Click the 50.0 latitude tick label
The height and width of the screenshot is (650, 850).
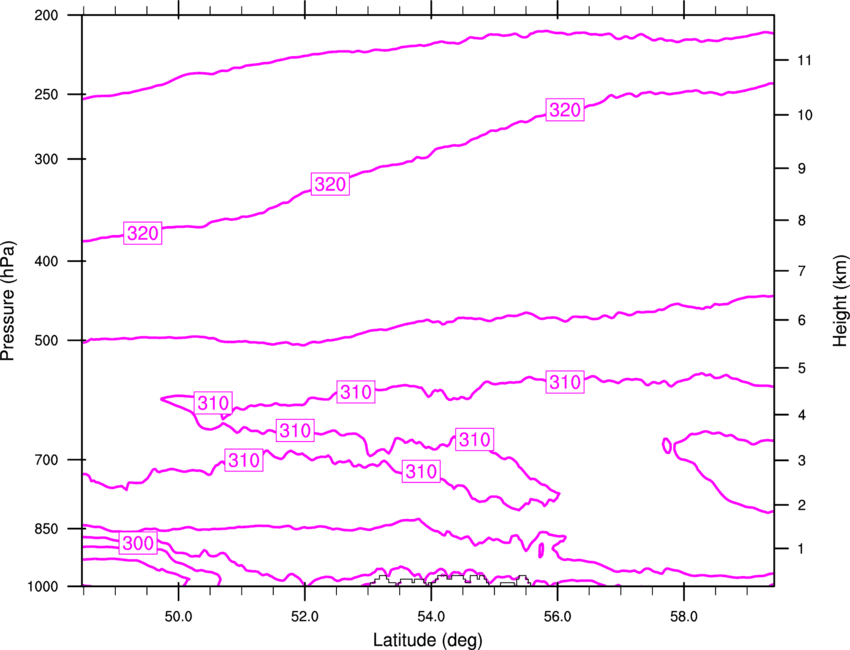178,617
